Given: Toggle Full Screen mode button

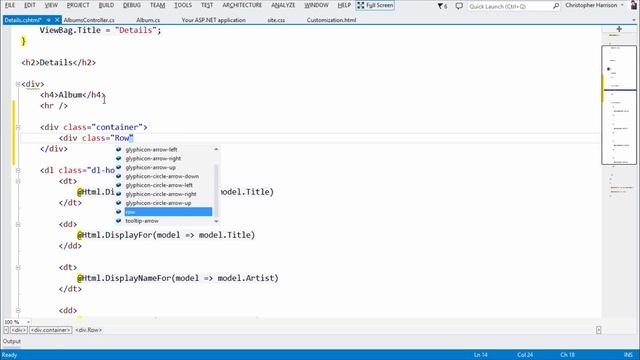Looking at the screenshot, I should coord(375,5).
